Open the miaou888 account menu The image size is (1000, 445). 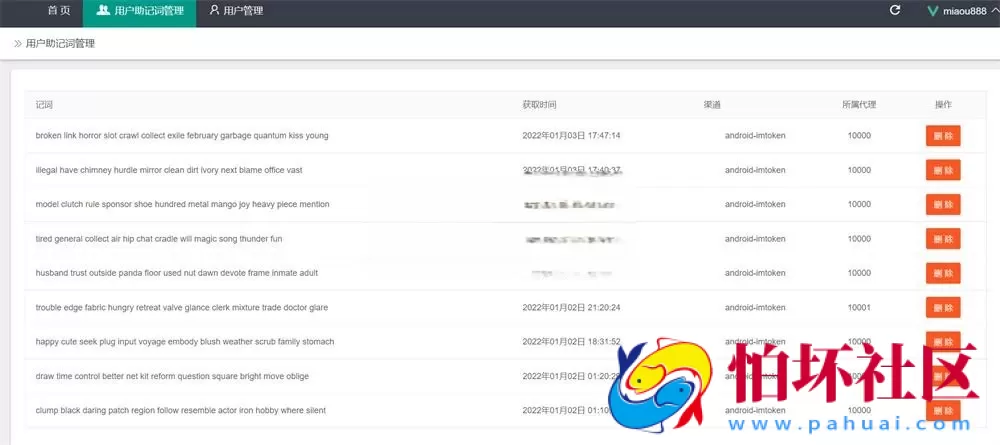(964, 11)
